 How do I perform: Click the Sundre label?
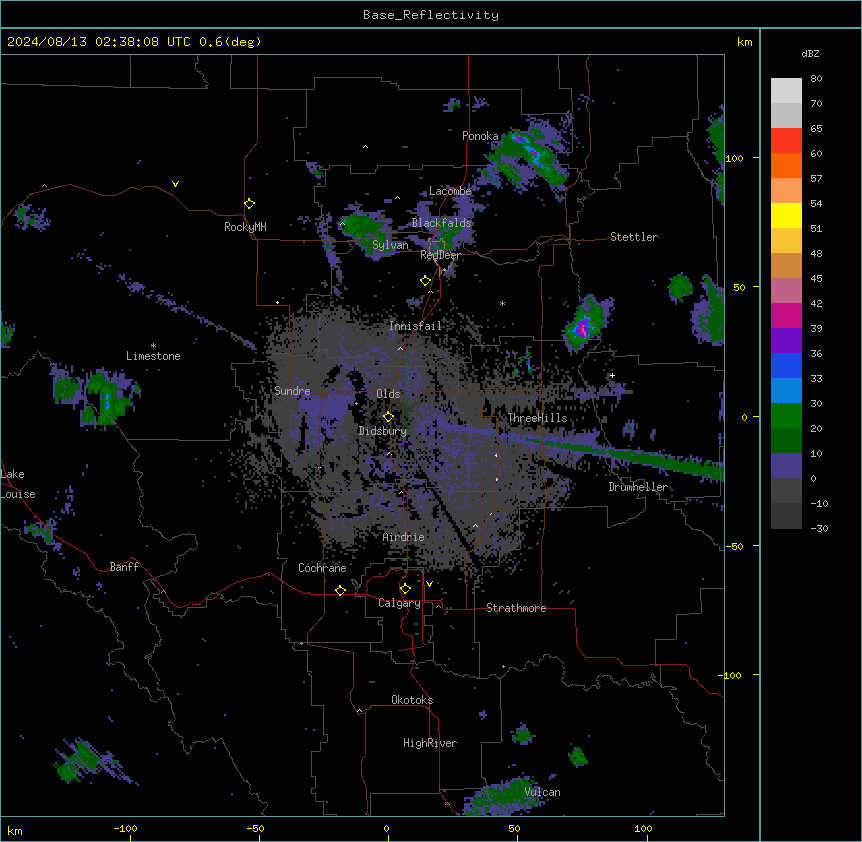[292, 391]
